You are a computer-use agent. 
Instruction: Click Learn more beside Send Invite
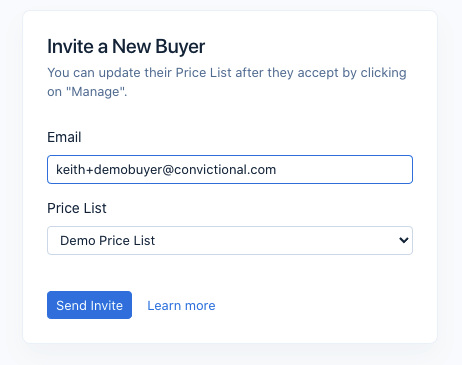[x=181, y=305]
